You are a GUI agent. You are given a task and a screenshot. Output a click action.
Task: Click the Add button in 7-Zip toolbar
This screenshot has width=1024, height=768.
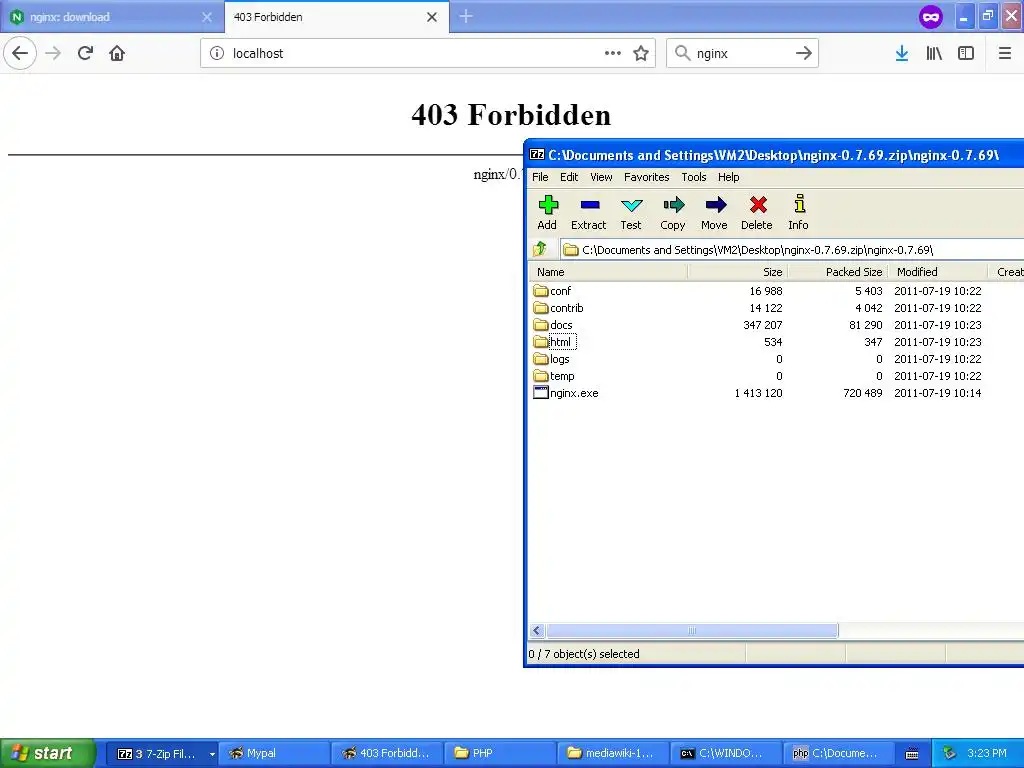click(x=547, y=213)
